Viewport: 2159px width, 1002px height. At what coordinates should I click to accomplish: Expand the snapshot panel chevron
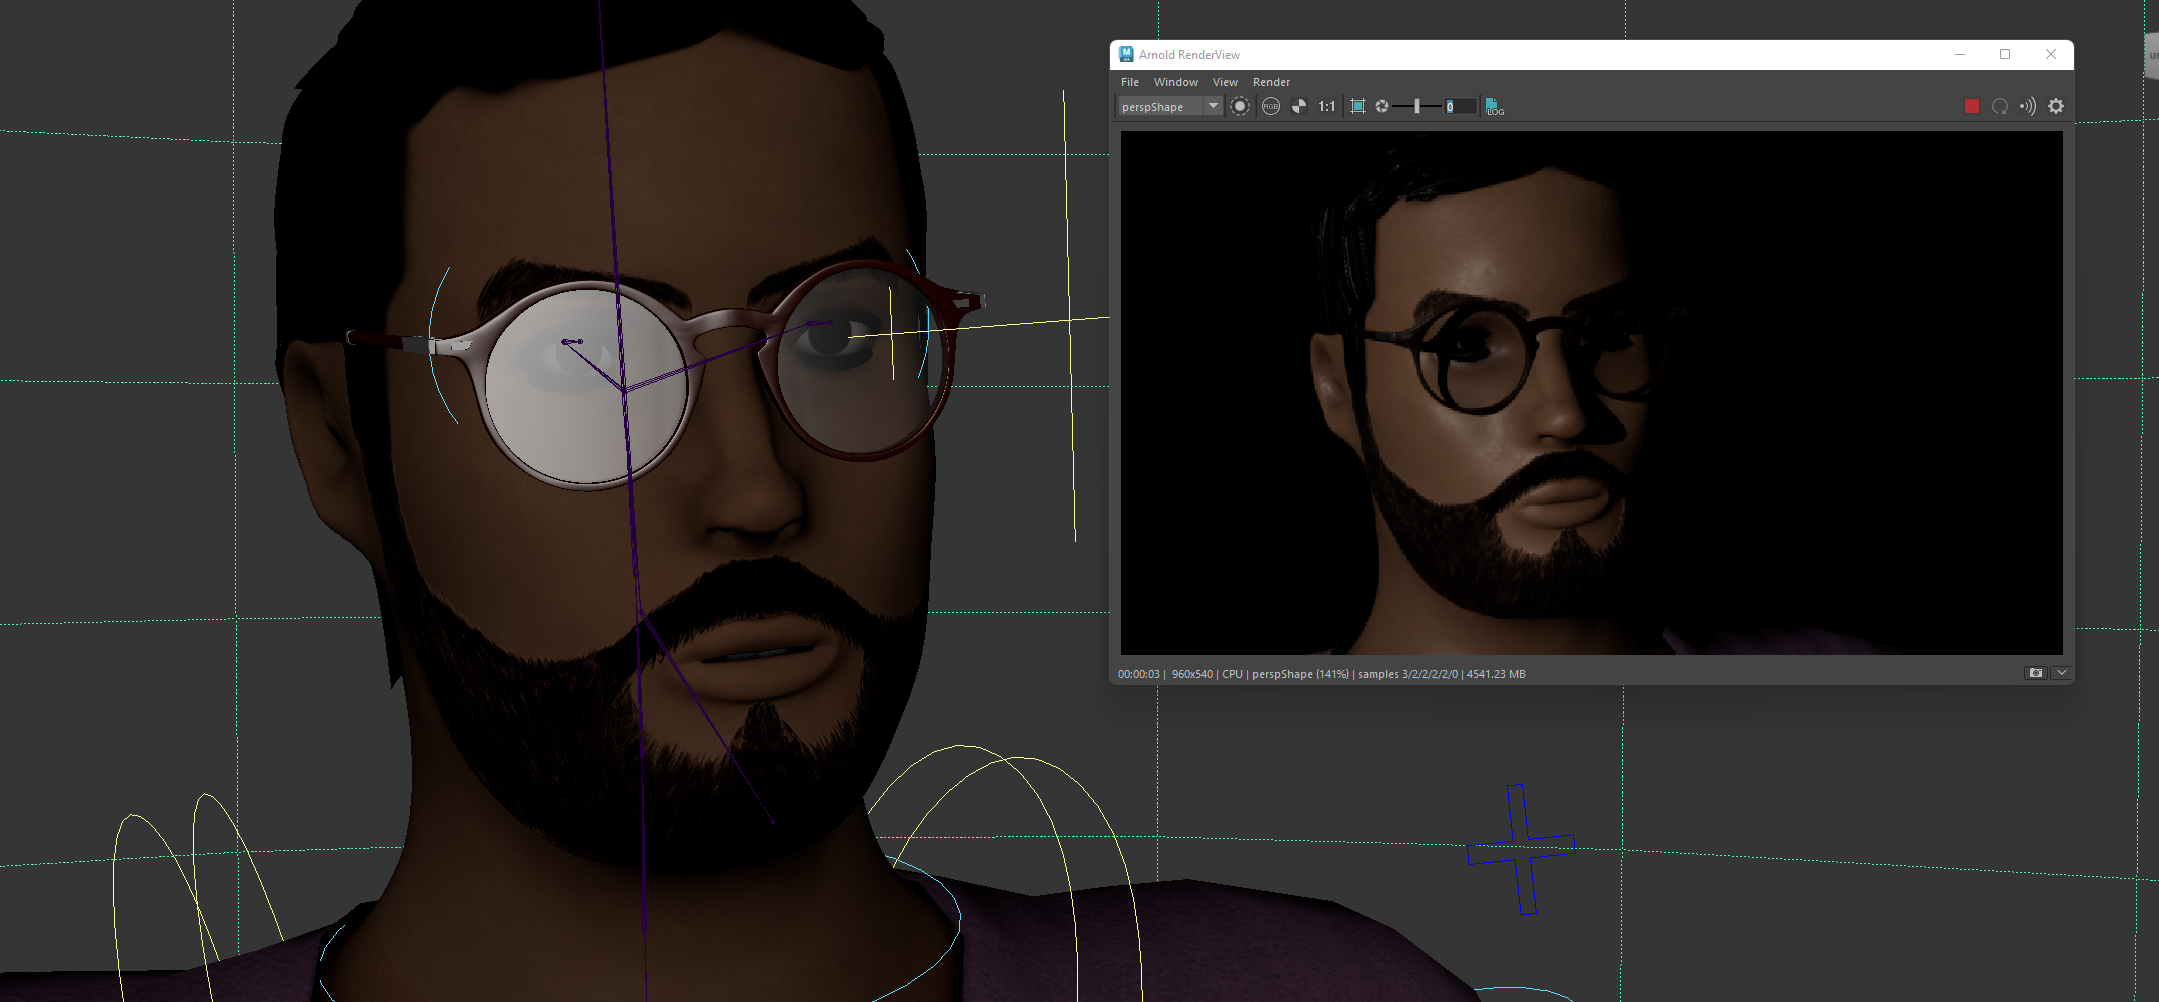click(2061, 673)
